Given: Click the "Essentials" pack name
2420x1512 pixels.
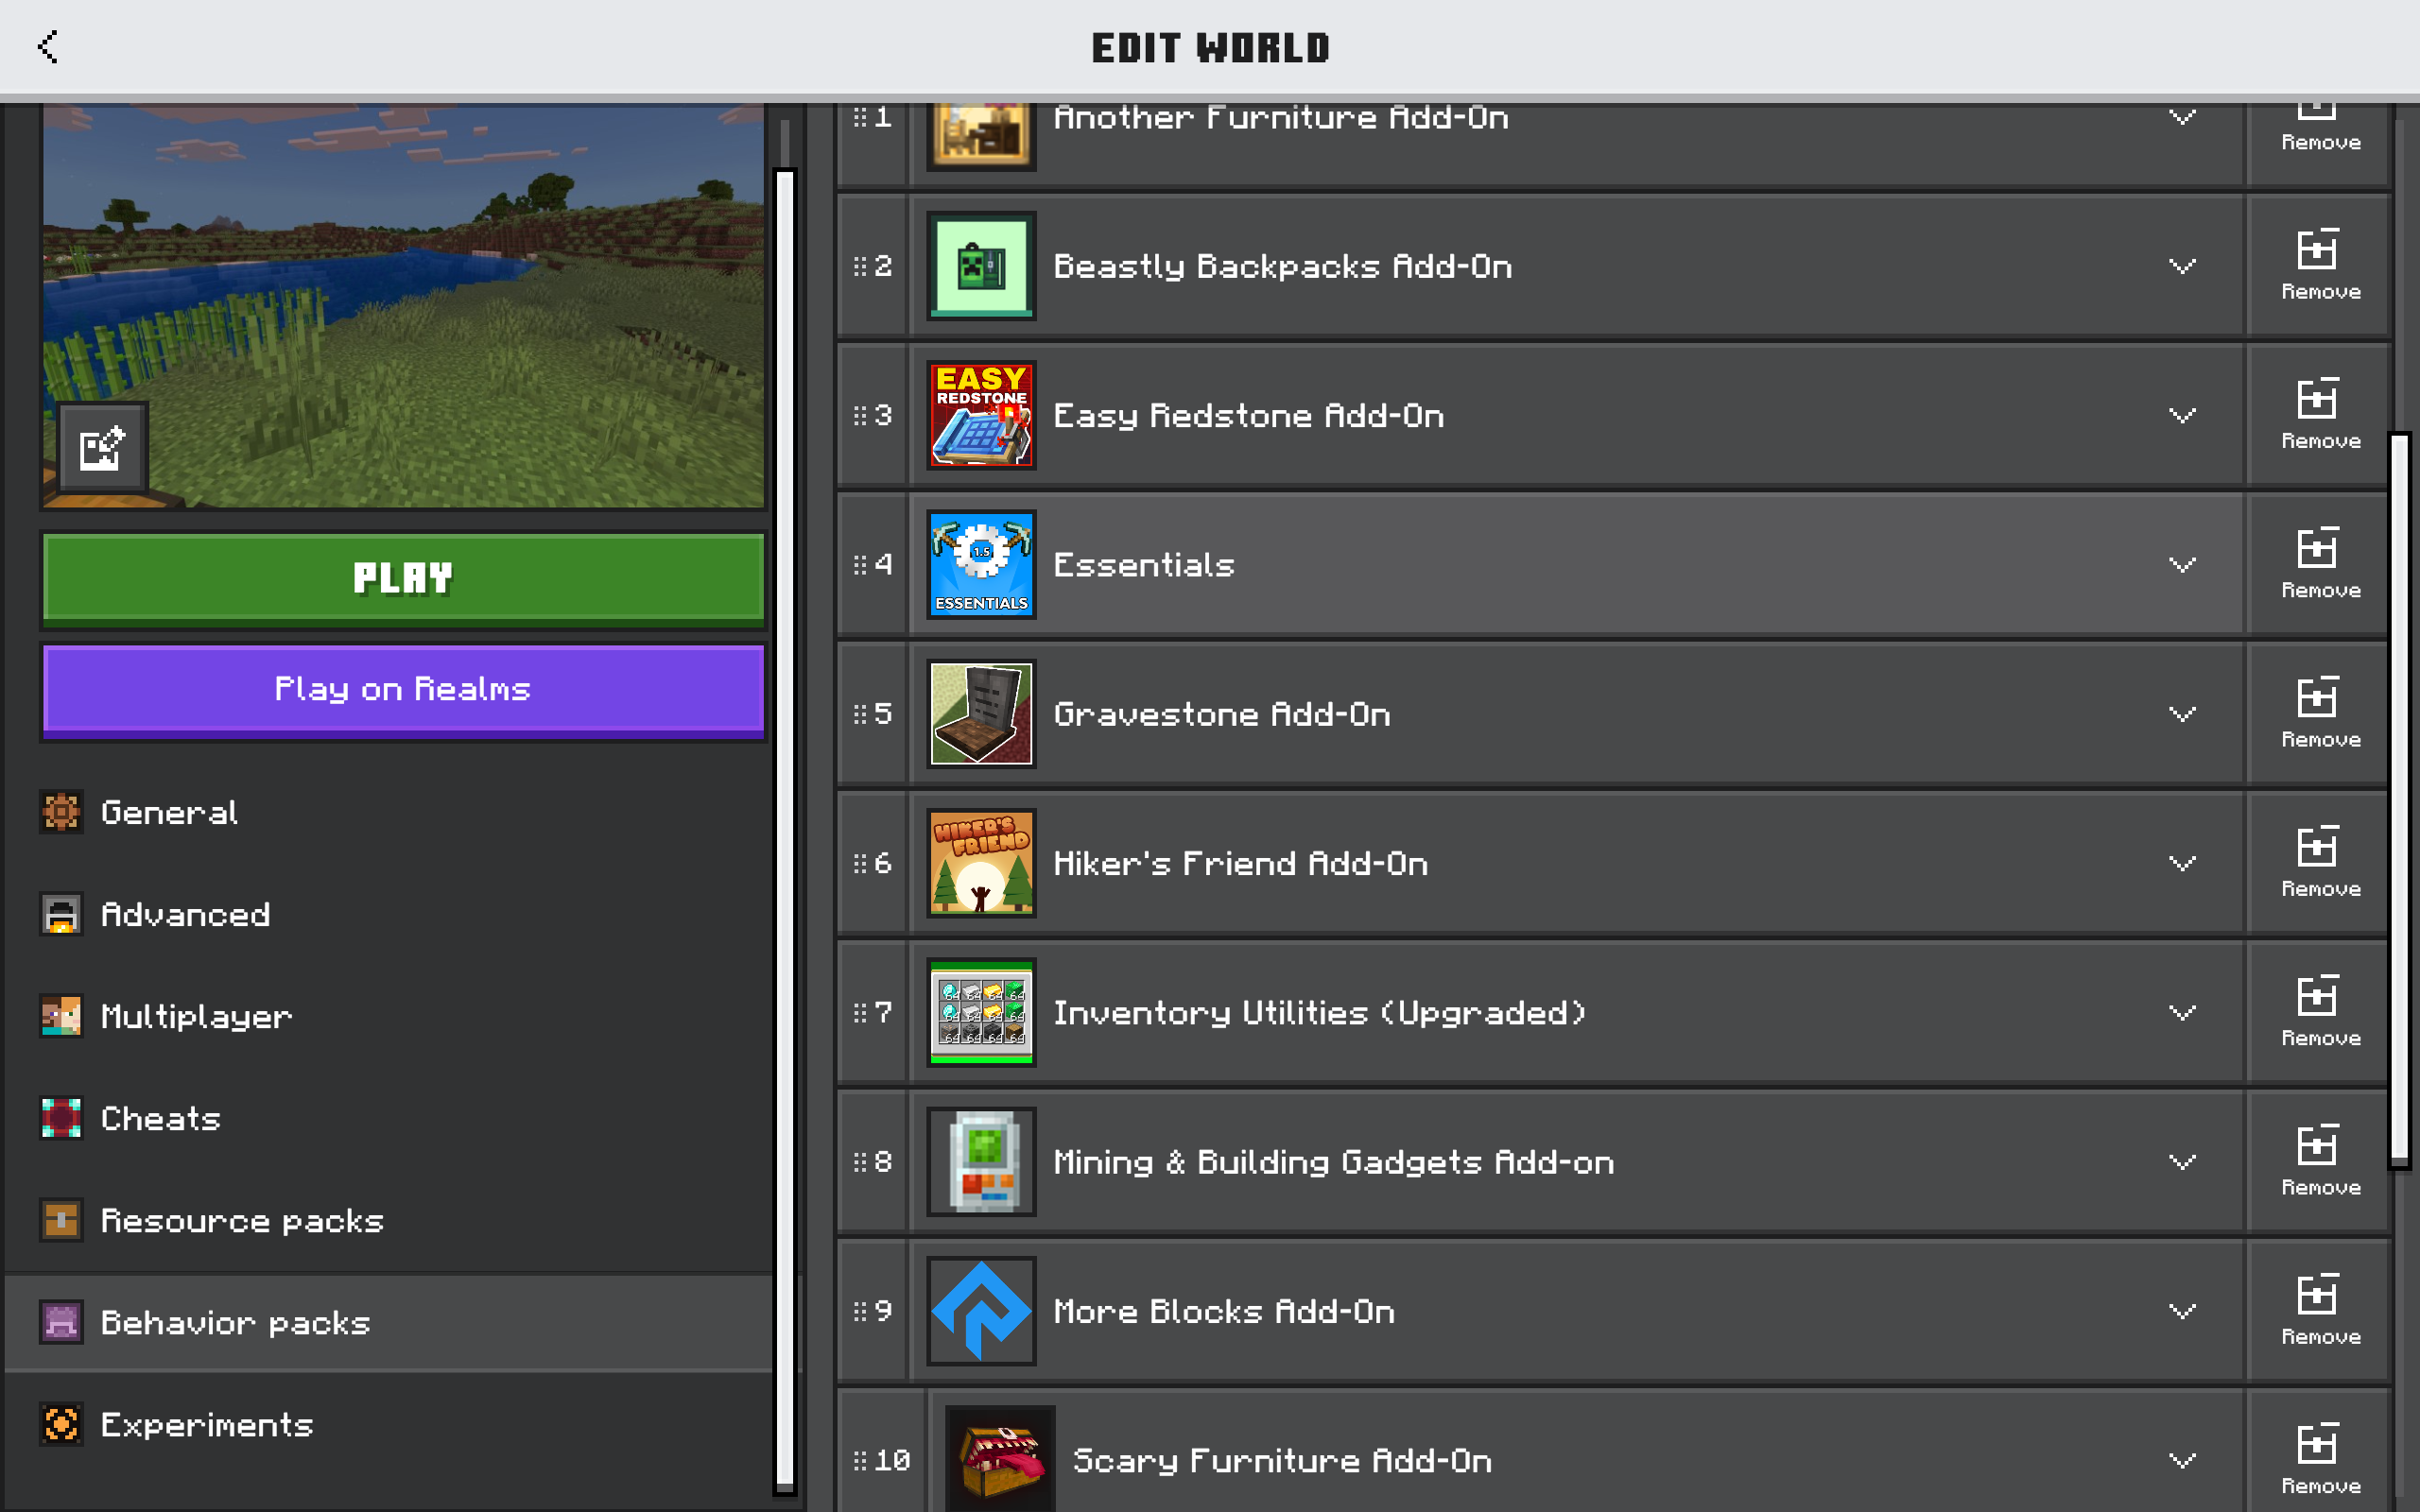Looking at the screenshot, I should 1144,565.
